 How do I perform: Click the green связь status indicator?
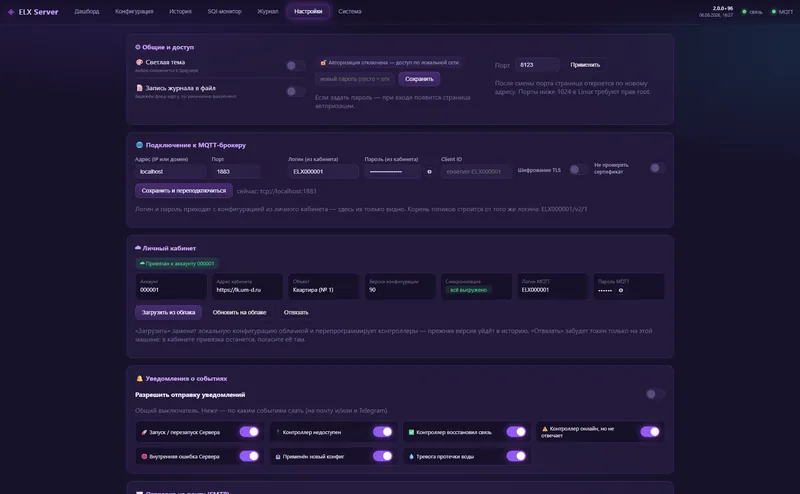click(744, 12)
